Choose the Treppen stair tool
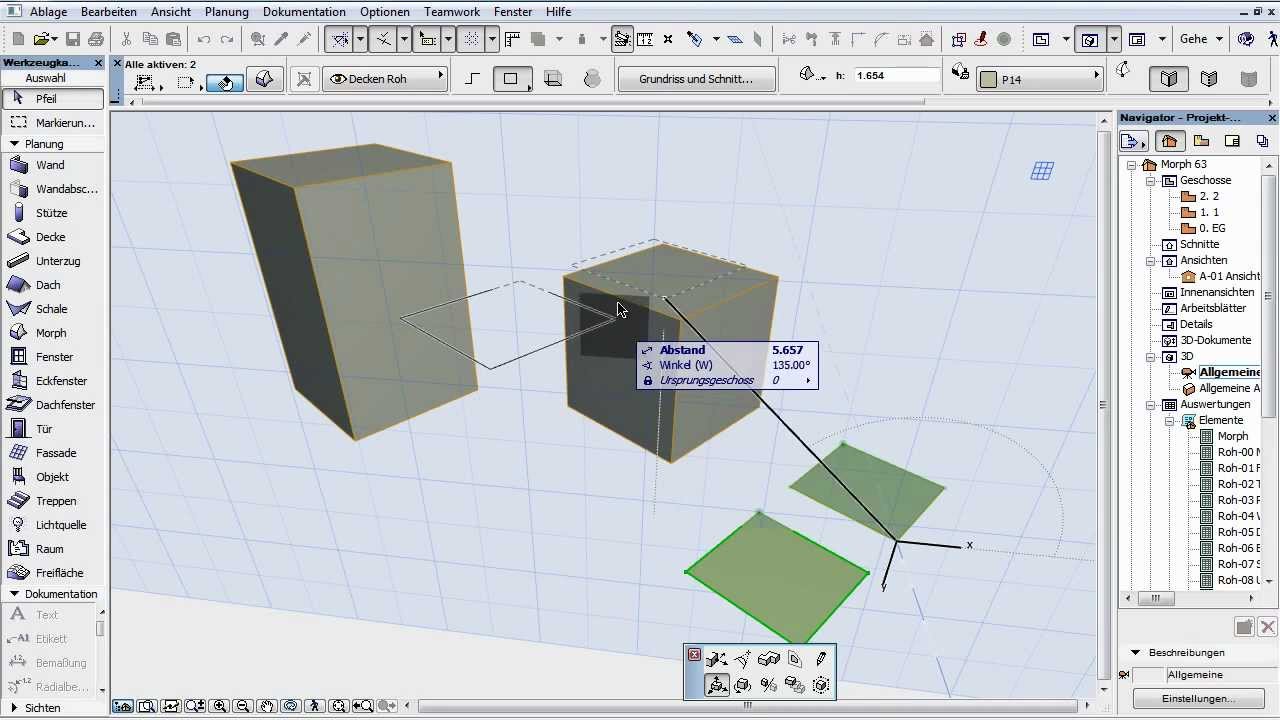 tap(52, 501)
